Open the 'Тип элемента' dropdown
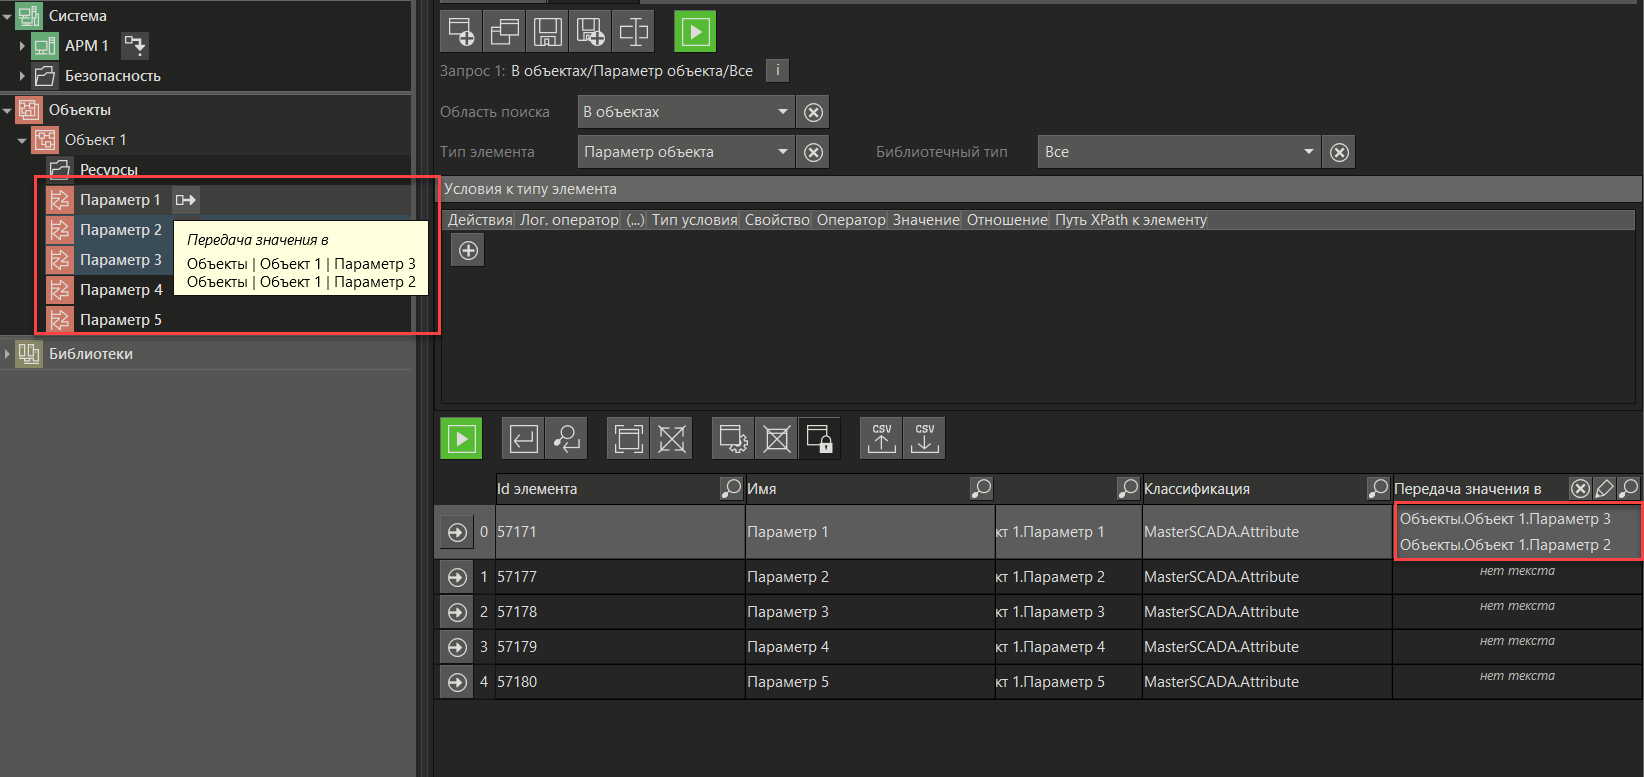Viewport: 1644px width, 777px height. pyautogui.click(x=685, y=152)
